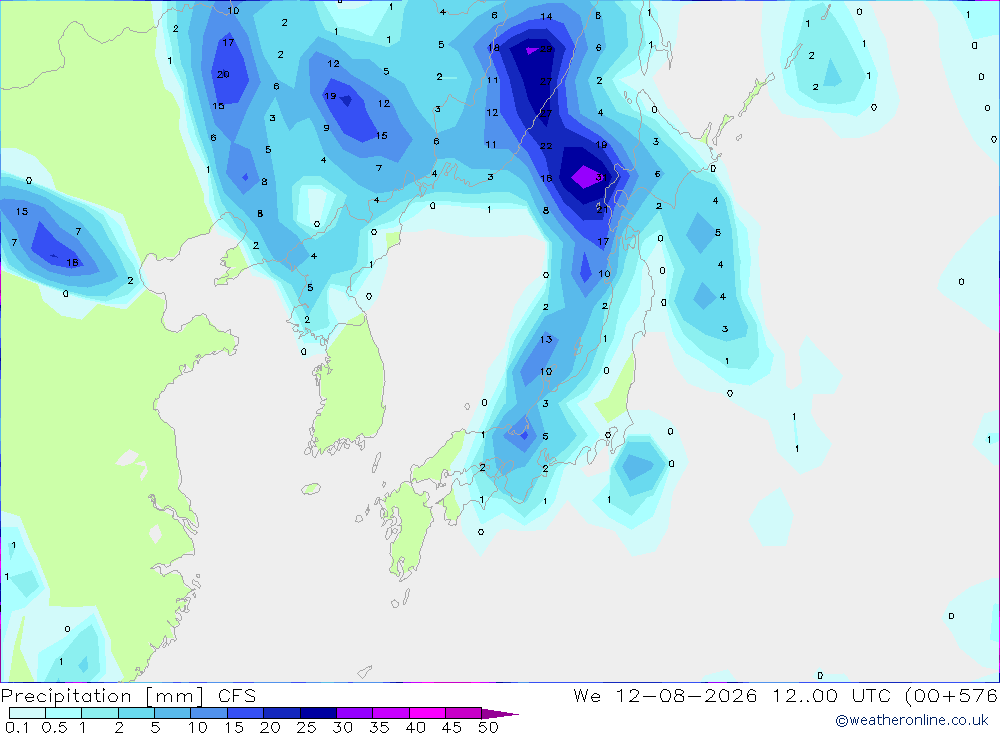Image resolution: width=1000 pixels, height=733 pixels.
Task: Click the legend label "25"
Action: coord(307,727)
